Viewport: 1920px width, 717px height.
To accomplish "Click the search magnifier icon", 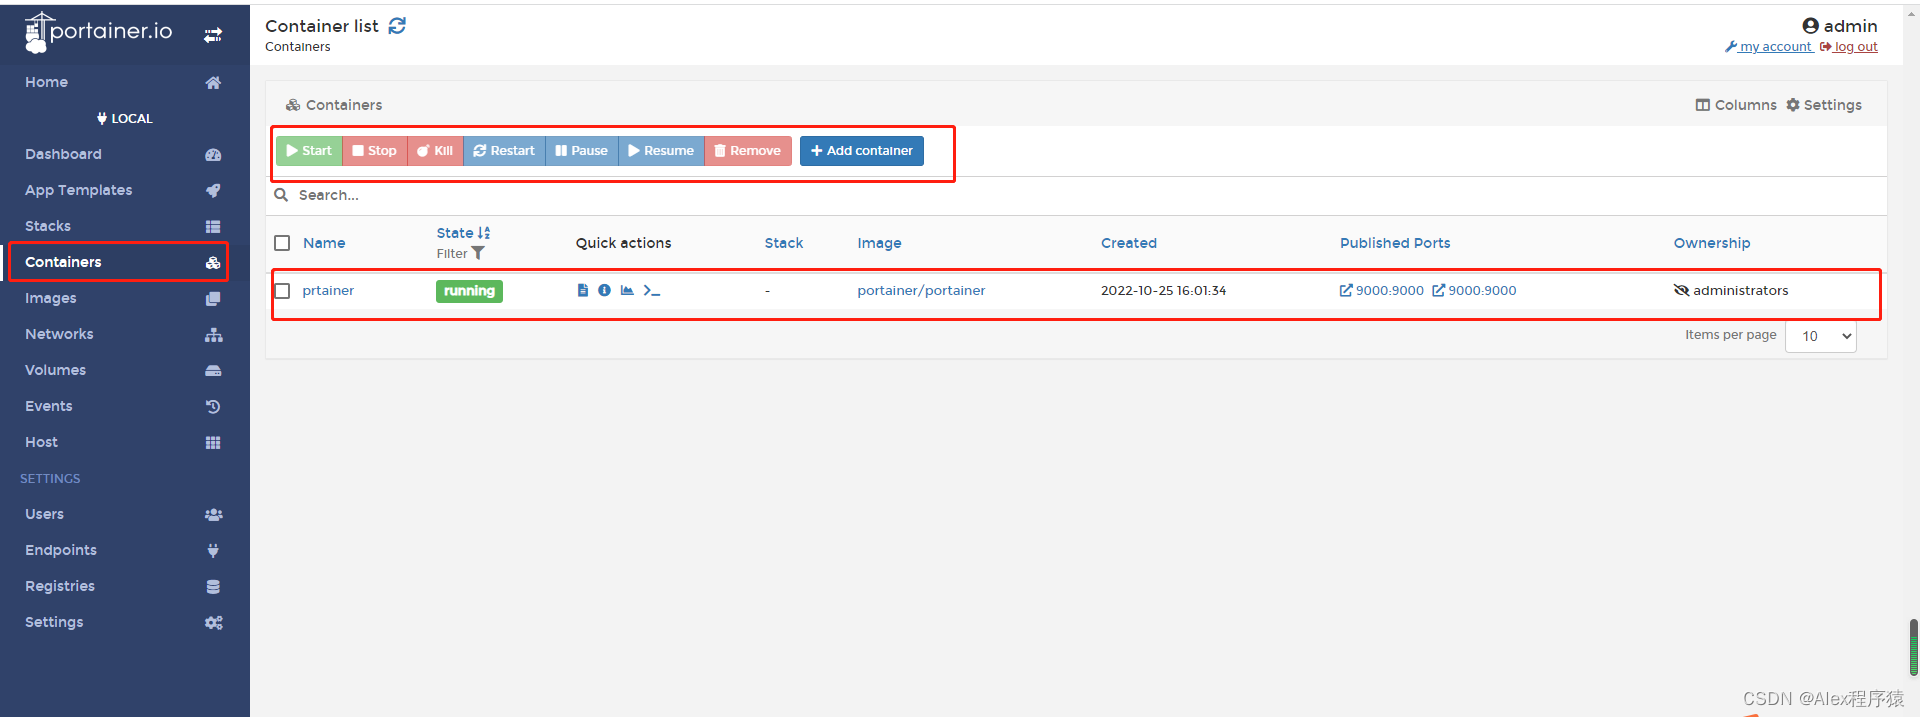I will point(282,195).
